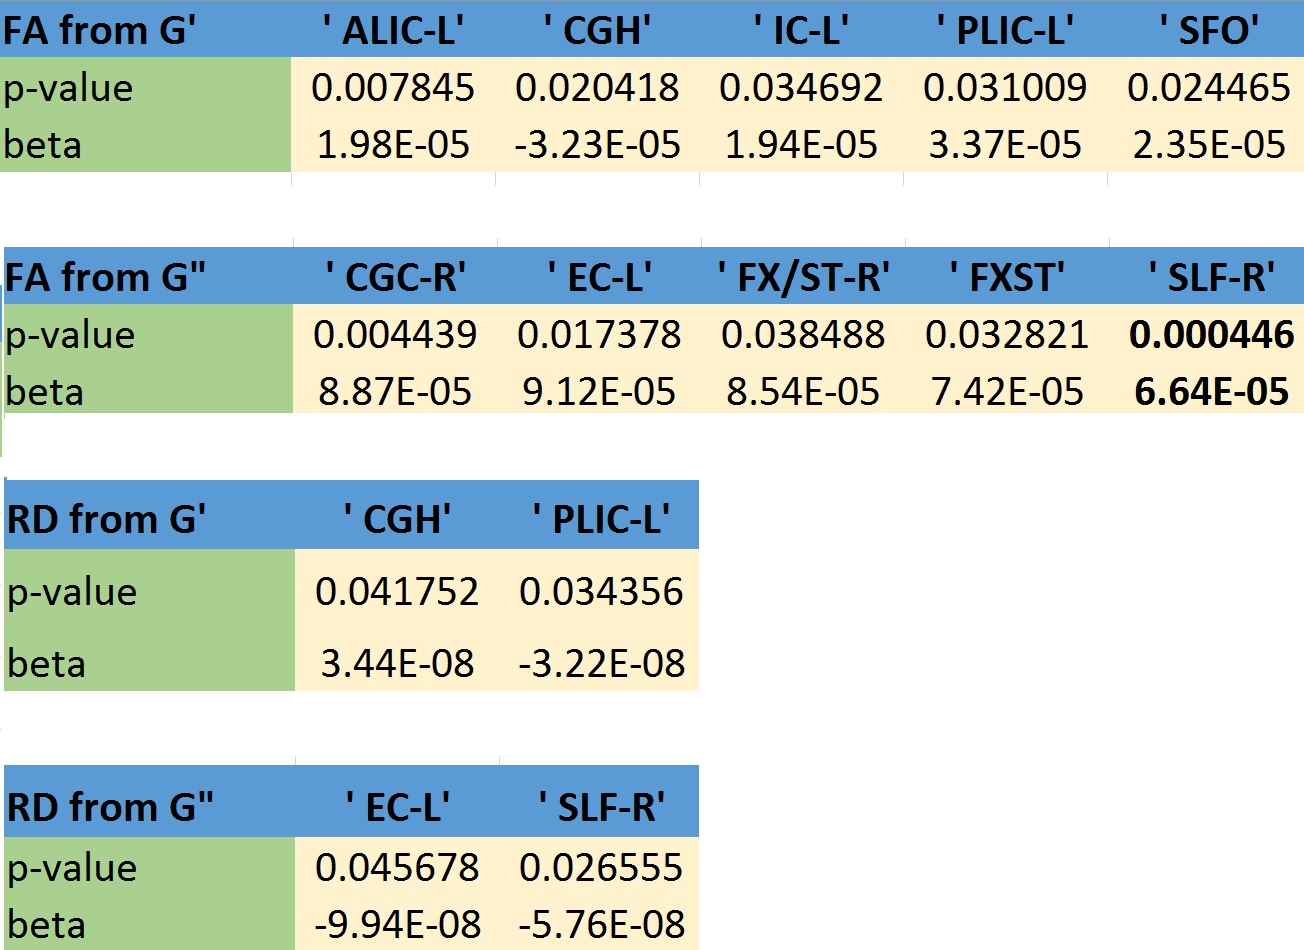Select the cell containing 0.024465
Viewport: 1304px width, 950px height.
(1208, 88)
